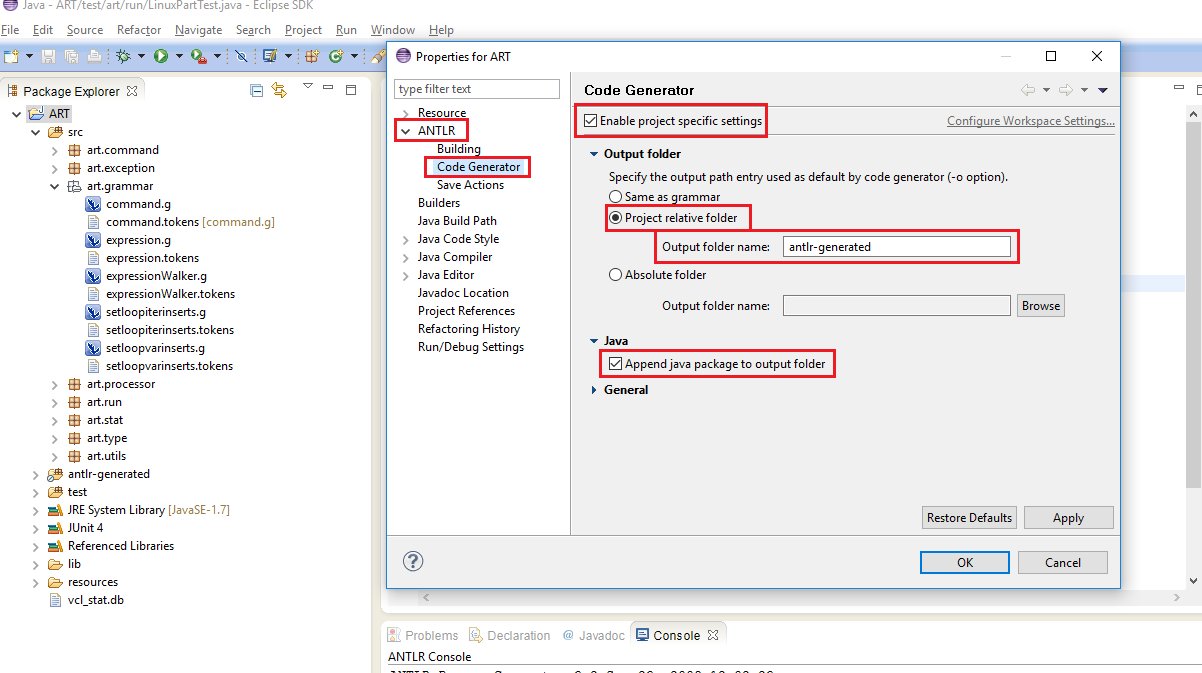Select the Same as grammar radio

coord(616,197)
